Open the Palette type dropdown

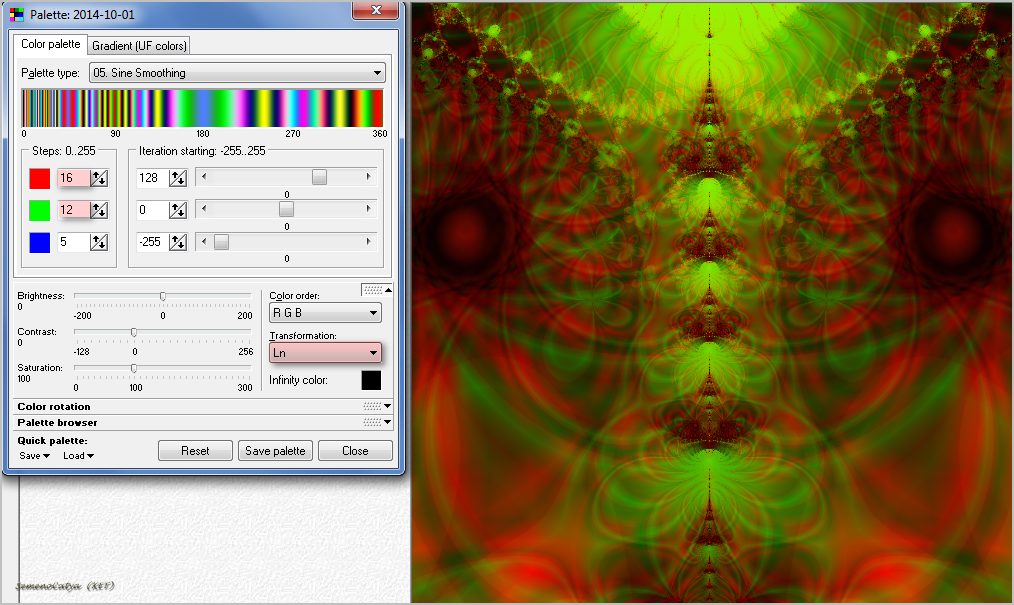(237, 73)
